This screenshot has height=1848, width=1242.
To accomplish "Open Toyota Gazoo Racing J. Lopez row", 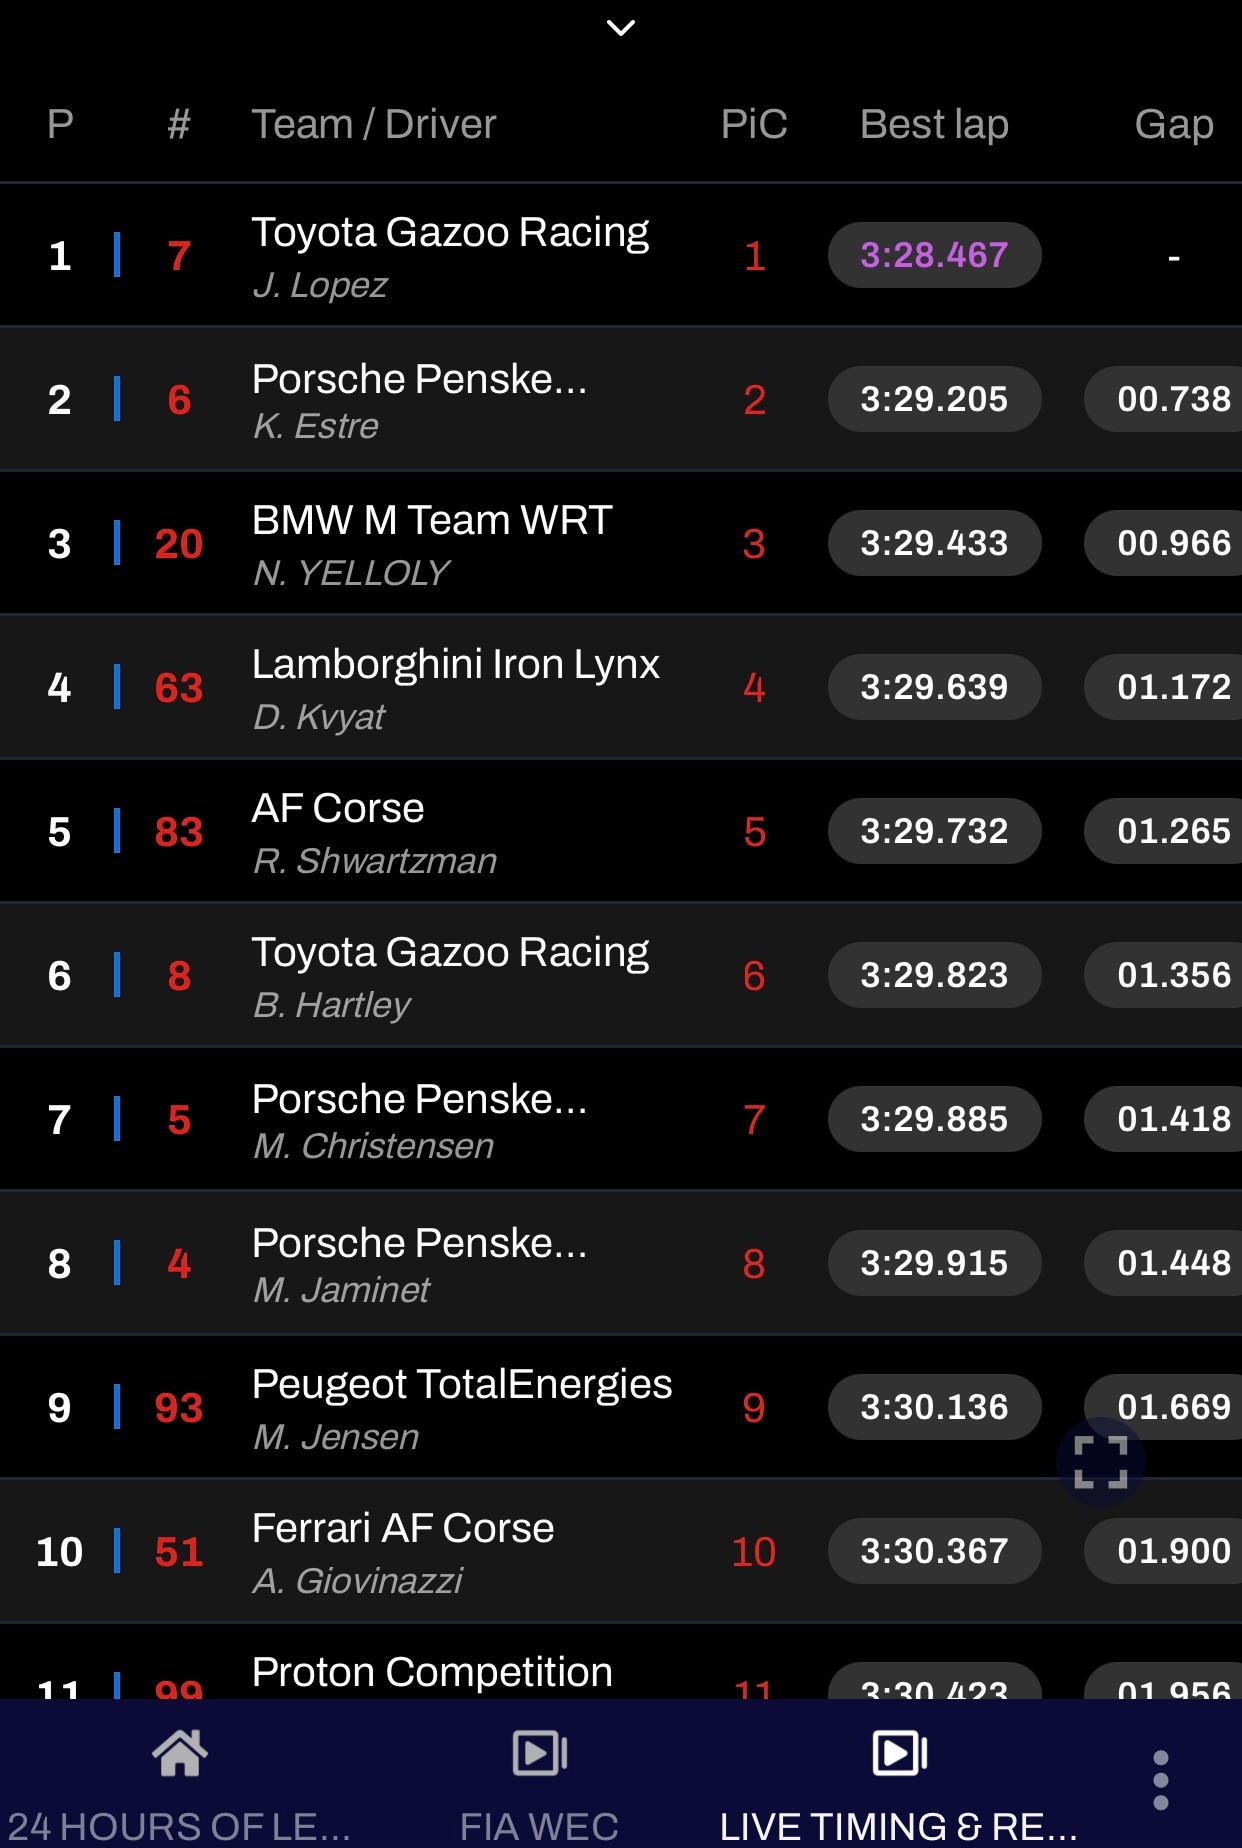I will (x=621, y=256).
